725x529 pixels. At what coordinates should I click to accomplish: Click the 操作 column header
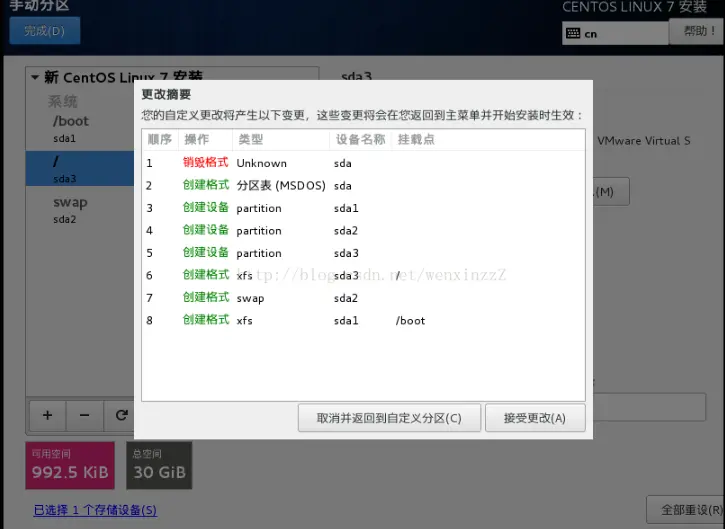205,139
